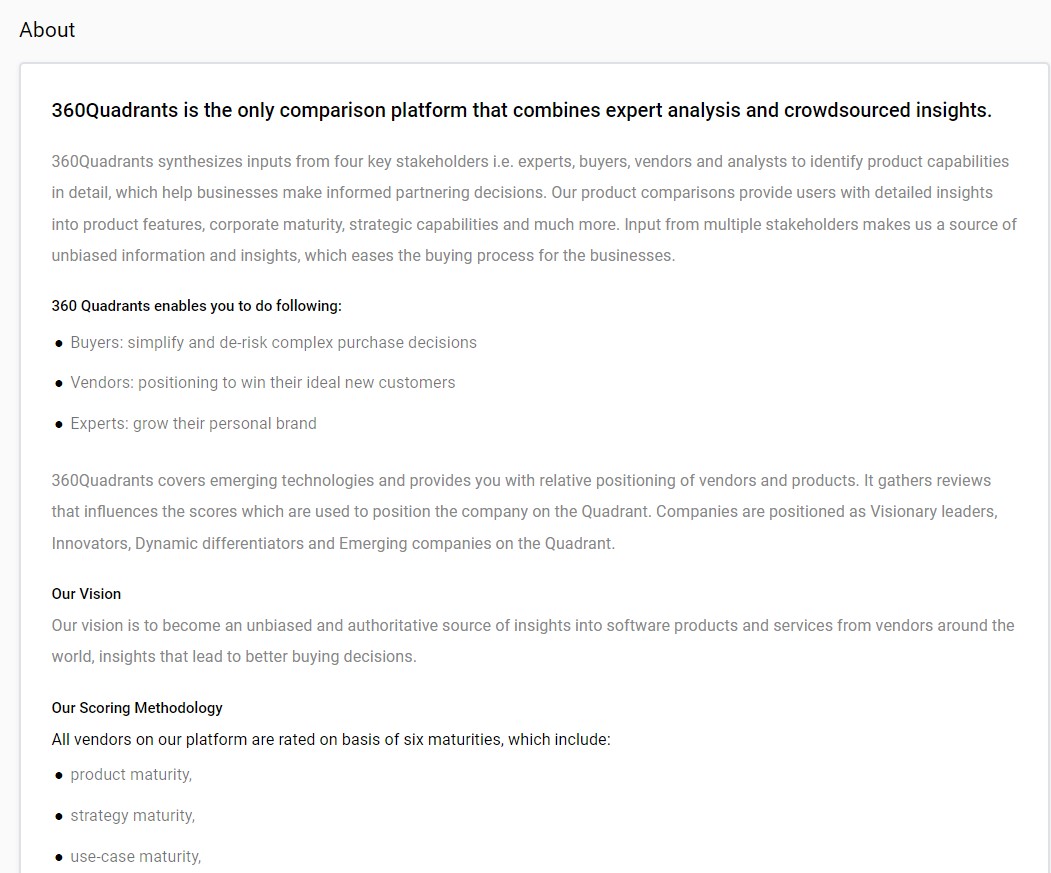
Task: Click the bullet dot beside Experts
Action: pyautogui.click(x=59, y=424)
